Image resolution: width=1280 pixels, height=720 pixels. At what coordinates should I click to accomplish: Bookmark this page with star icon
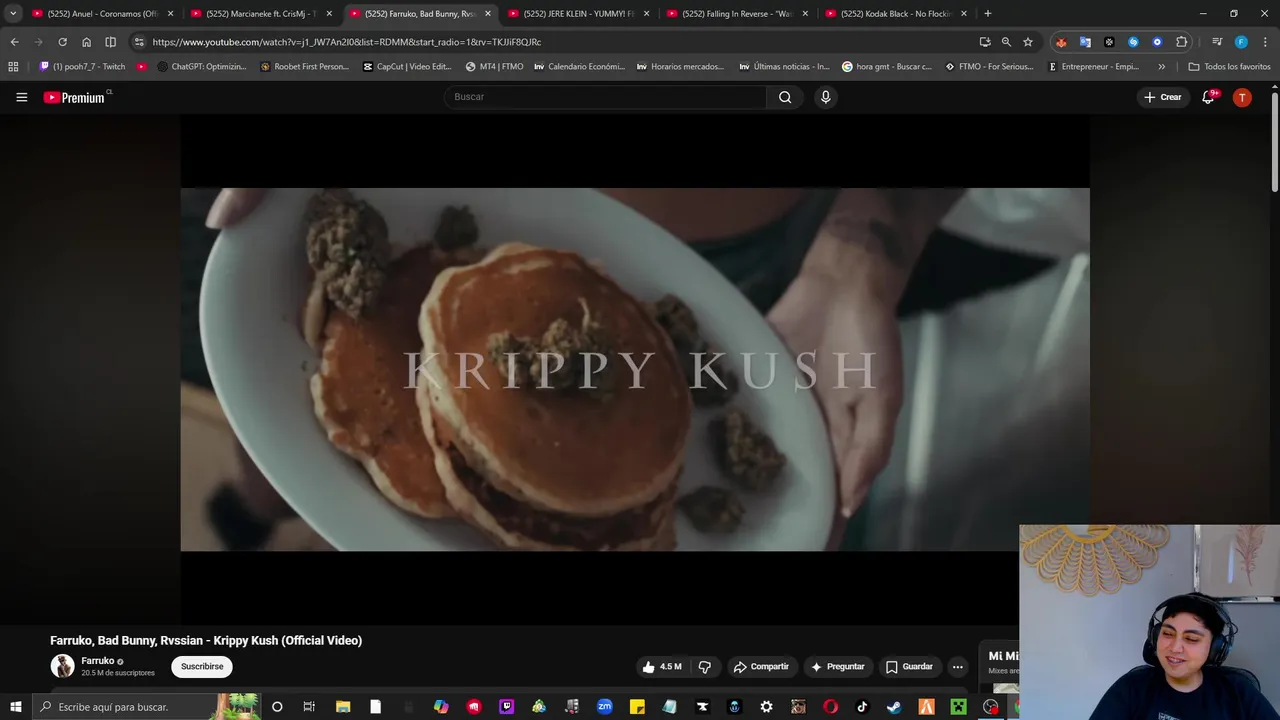(x=1028, y=42)
